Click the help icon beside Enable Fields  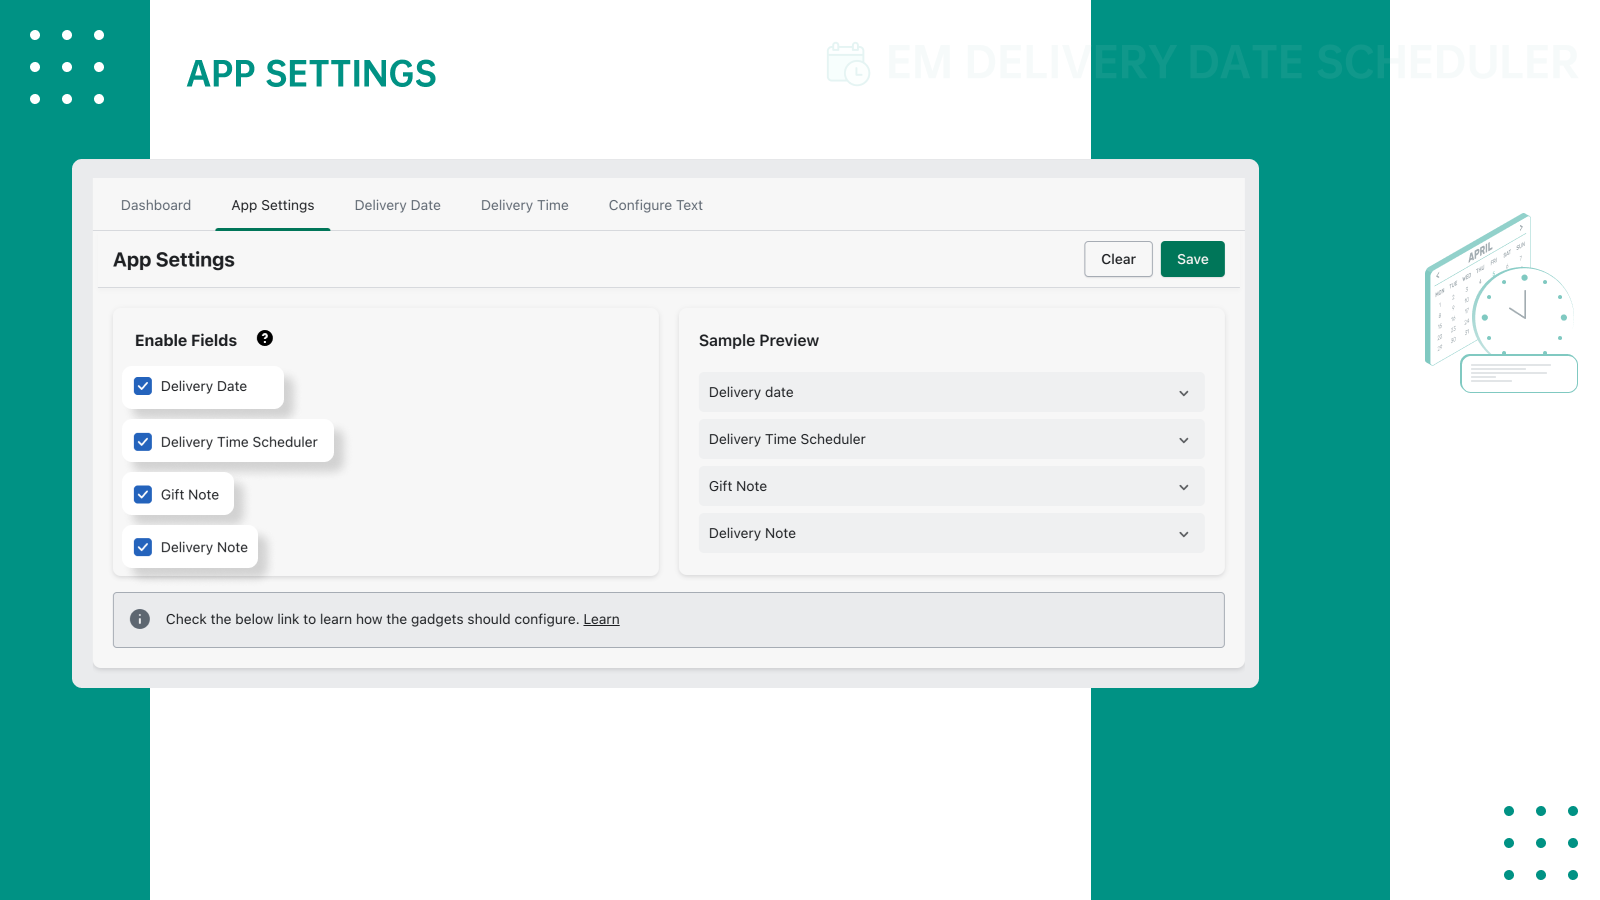click(x=265, y=339)
